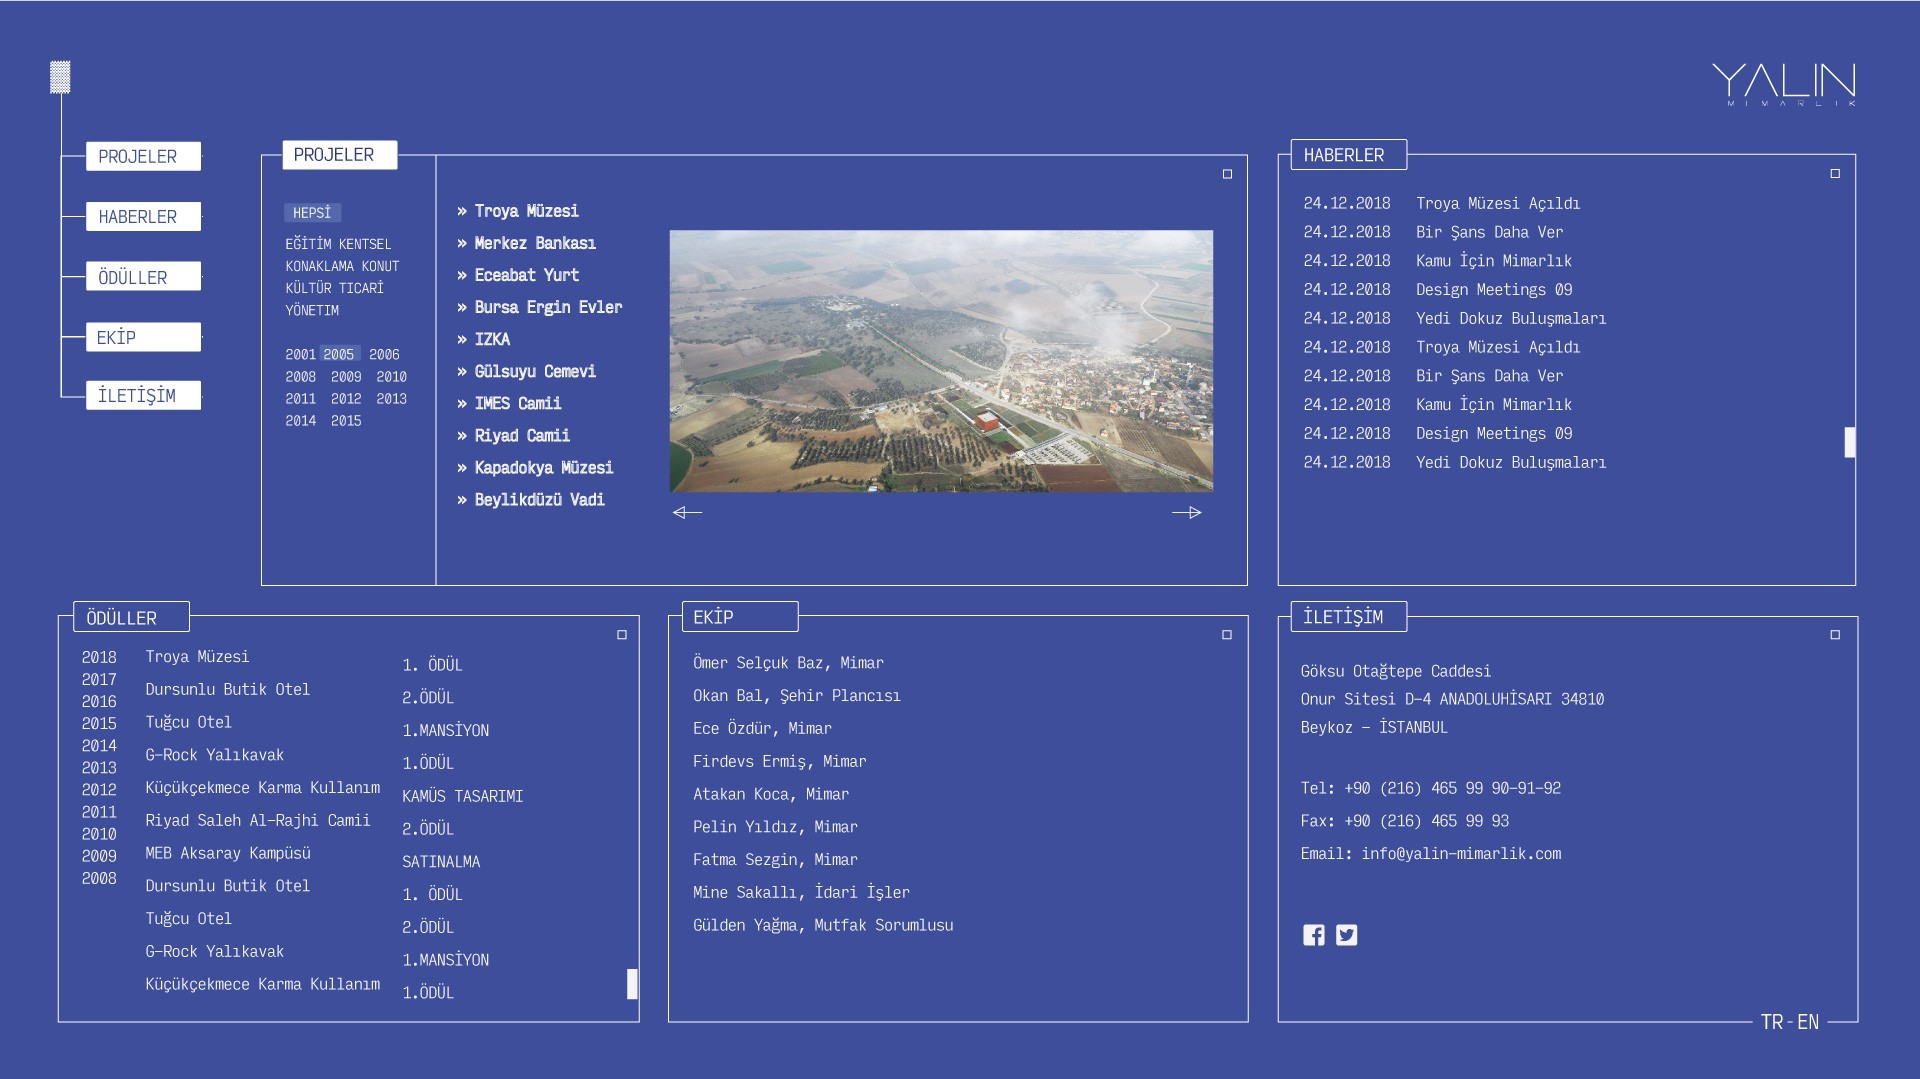This screenshot has width=1920, height=1079.
Task: Open the EKİP item in the left menu
Action: pos(143,337)
